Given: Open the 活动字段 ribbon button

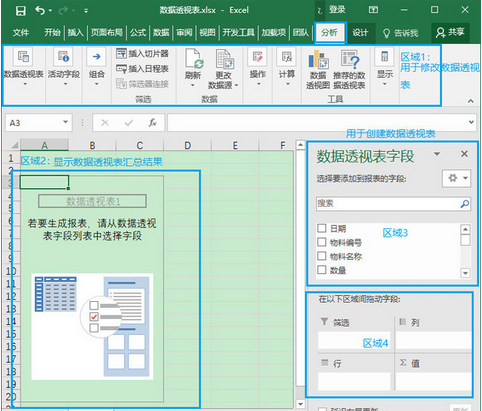Looking at the screenshot, I should [64, 67].
